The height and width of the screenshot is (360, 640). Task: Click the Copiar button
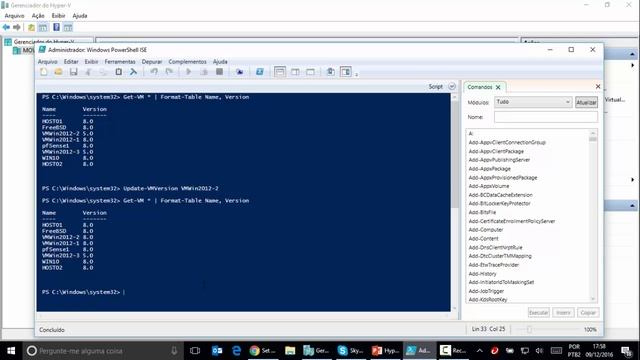point(588,313)
